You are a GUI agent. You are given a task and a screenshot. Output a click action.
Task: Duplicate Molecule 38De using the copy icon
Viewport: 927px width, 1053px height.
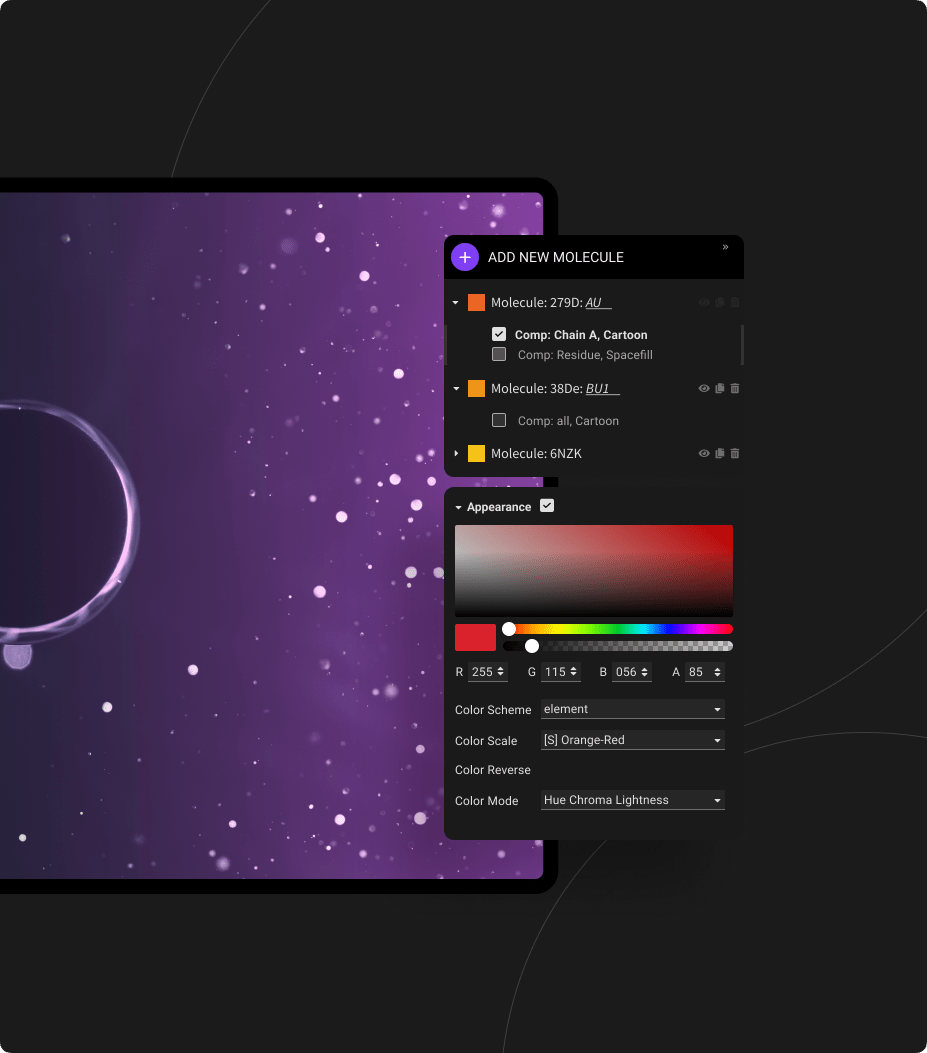pos(719,388)
